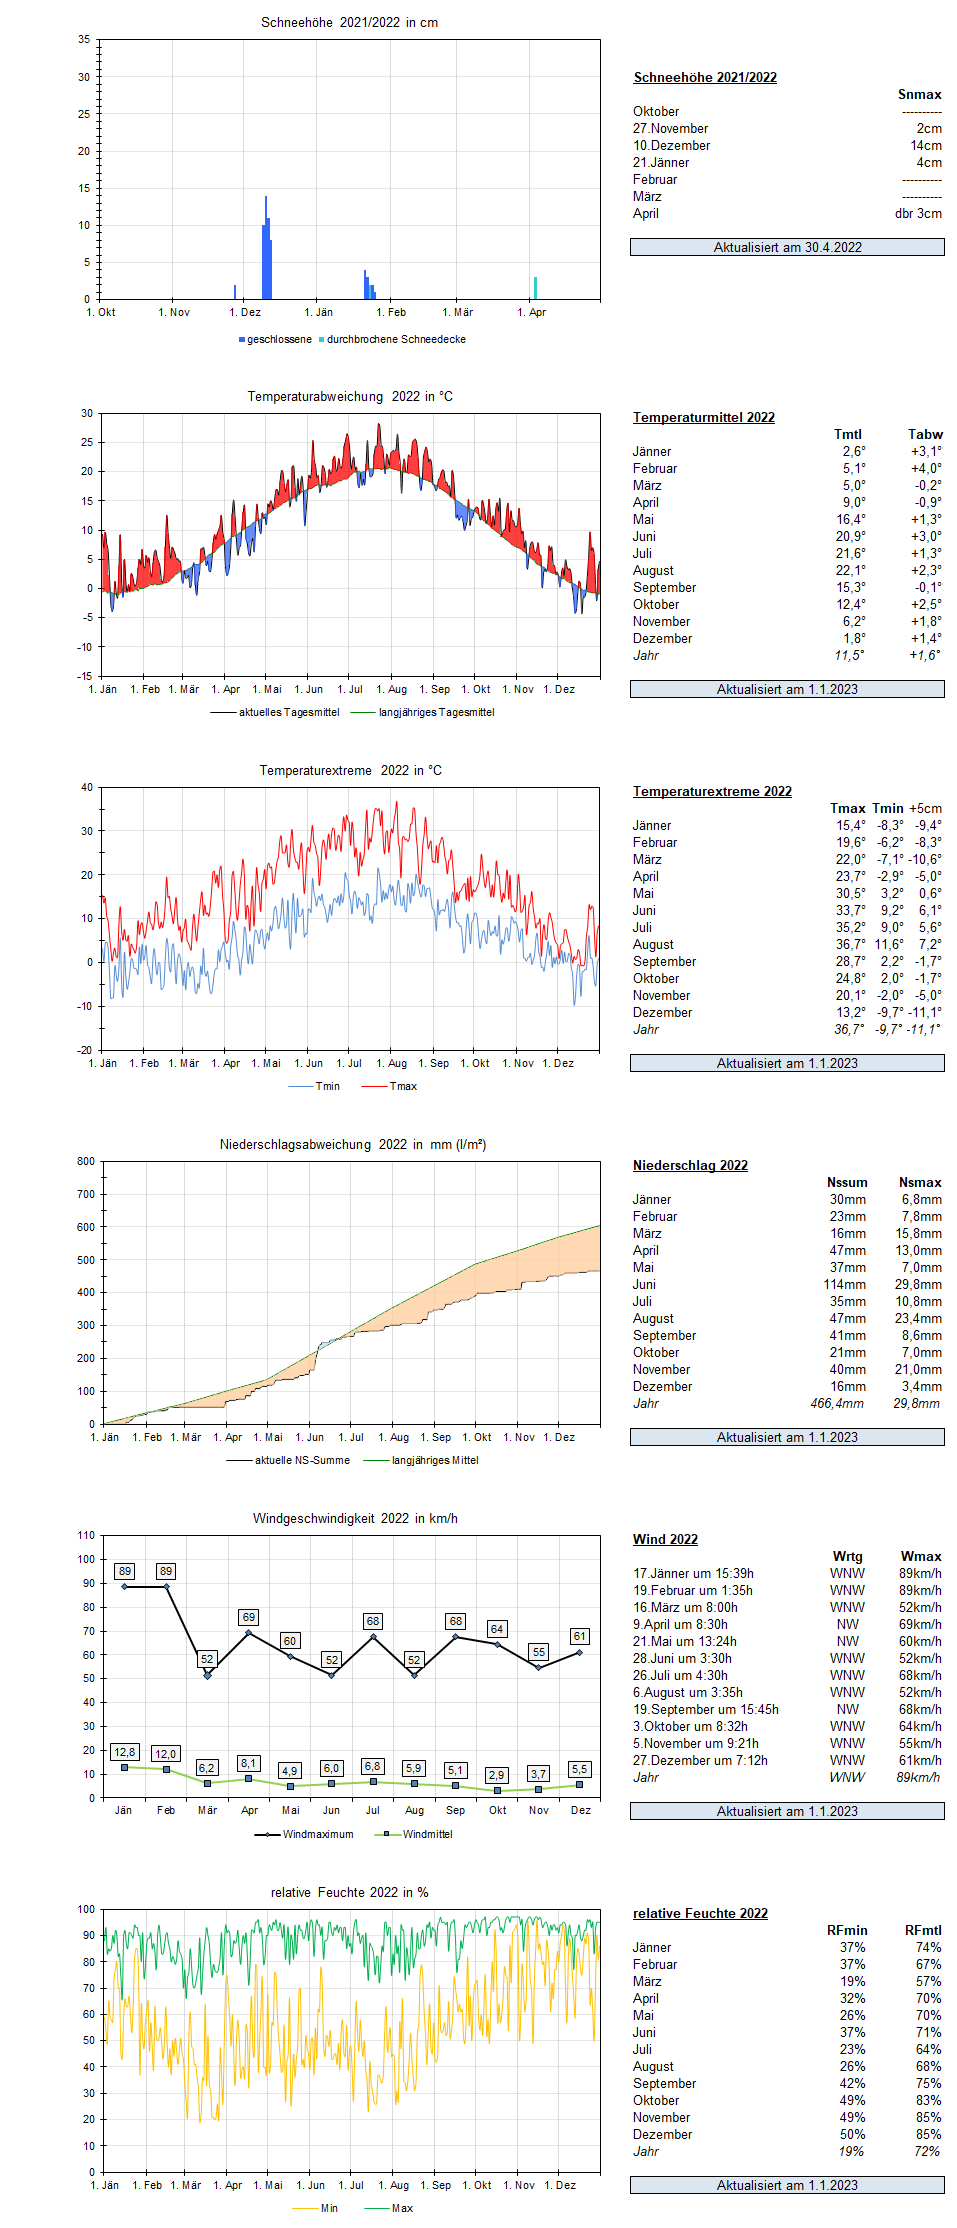The image size is (957, 2228).
Task: Click the March RFmin '19%' value
Action: point(853,1981)
